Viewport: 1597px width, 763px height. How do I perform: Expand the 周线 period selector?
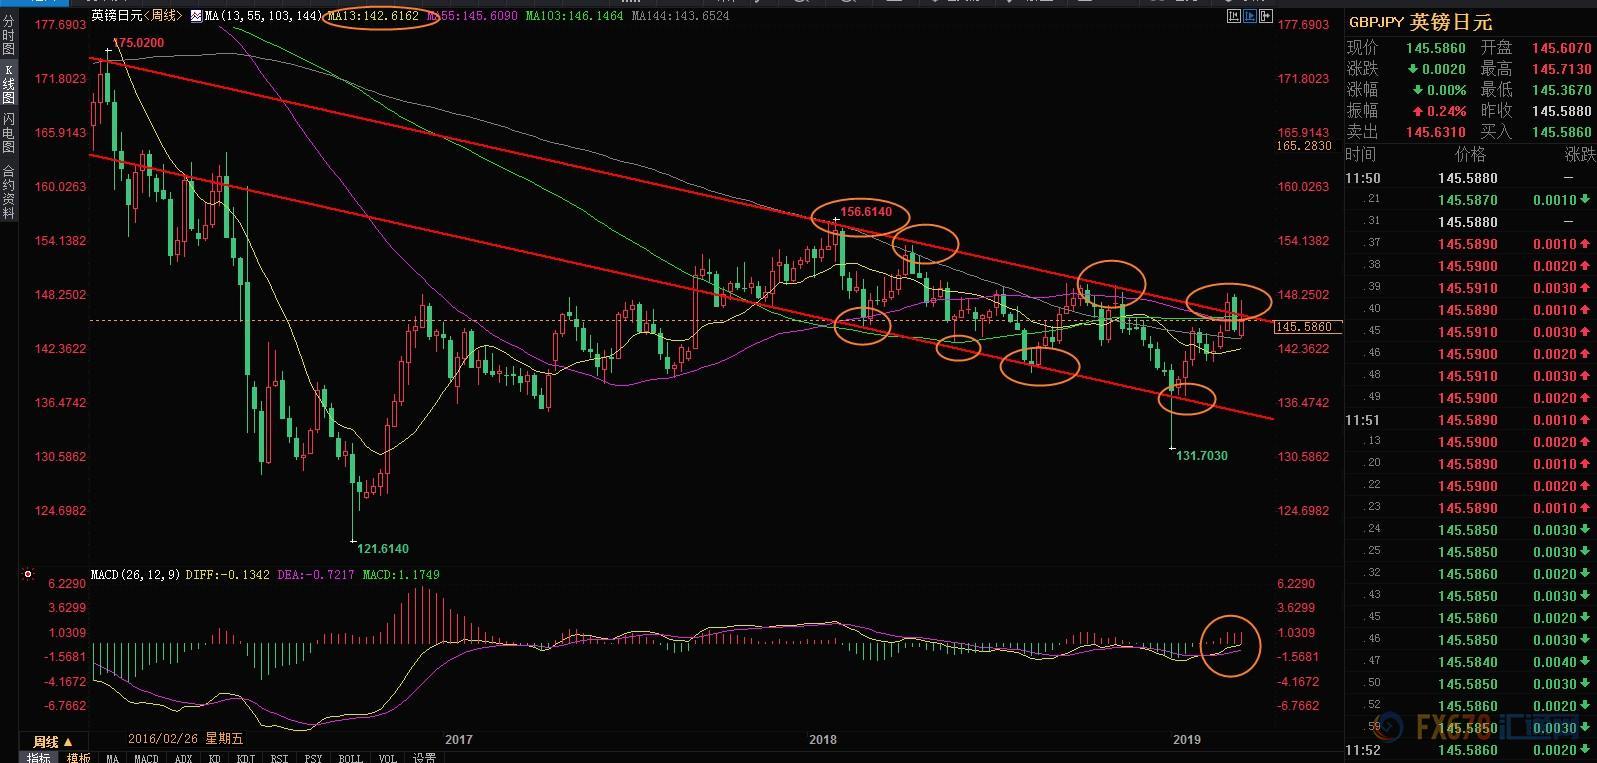point(54,741)
